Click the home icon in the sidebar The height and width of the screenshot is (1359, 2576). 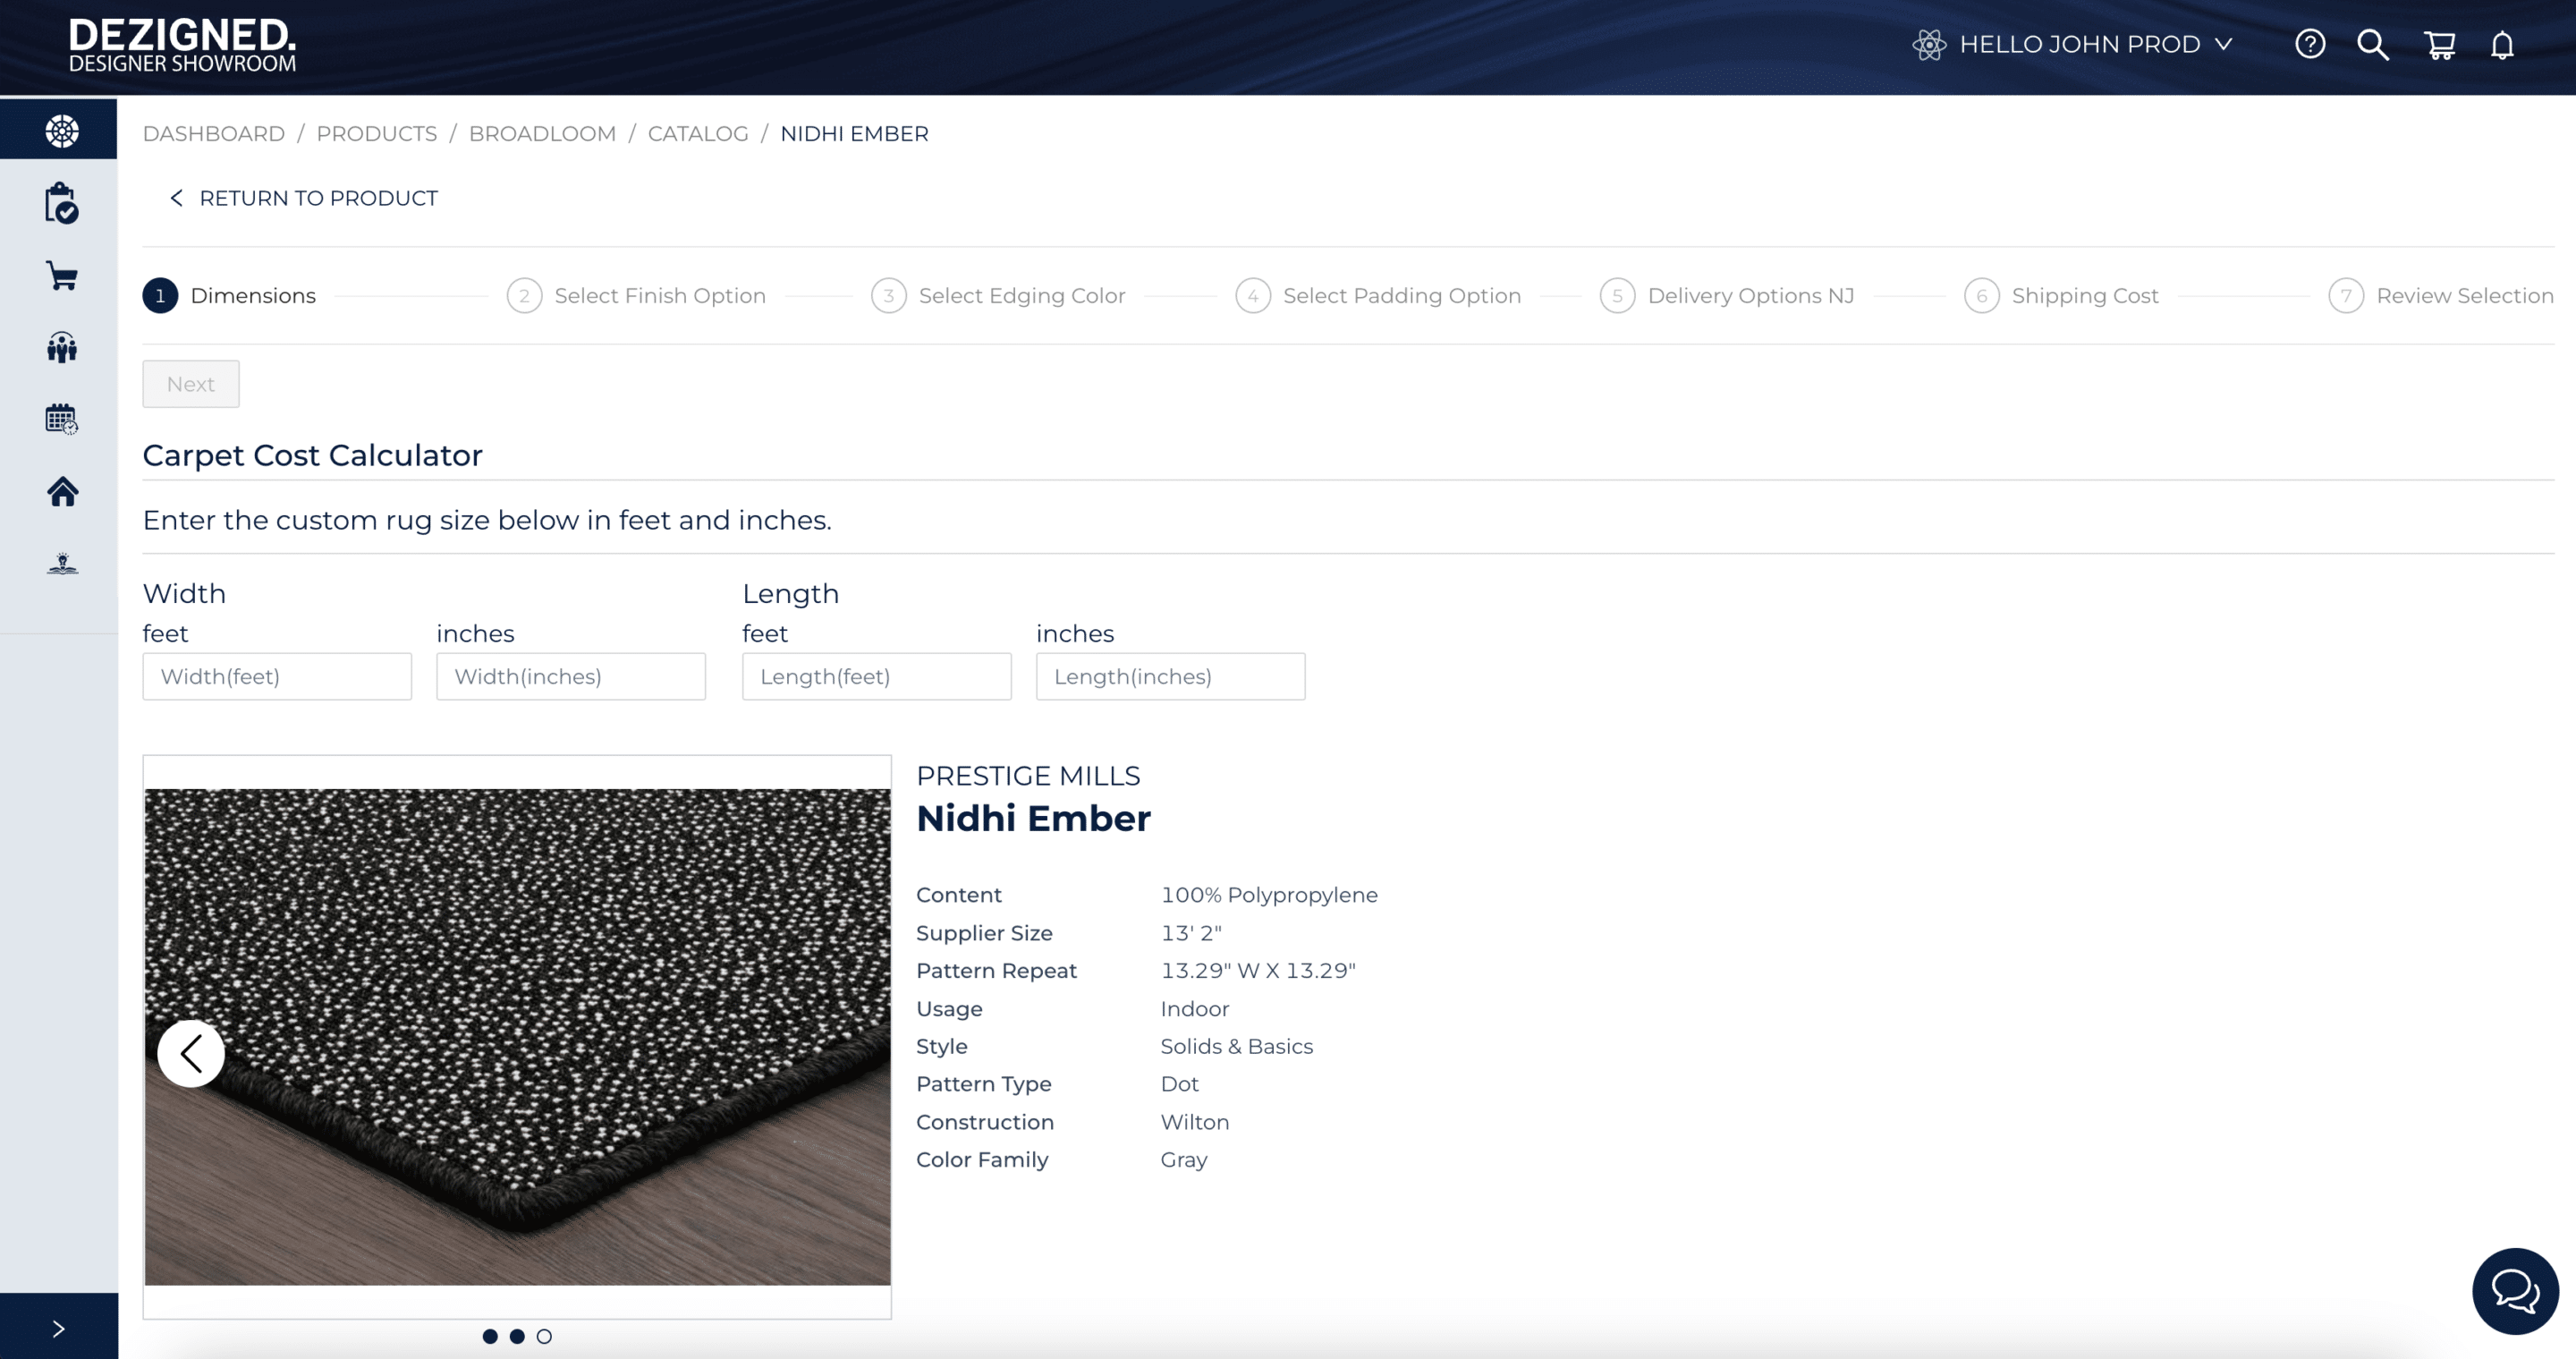click(x=60, y=491)
